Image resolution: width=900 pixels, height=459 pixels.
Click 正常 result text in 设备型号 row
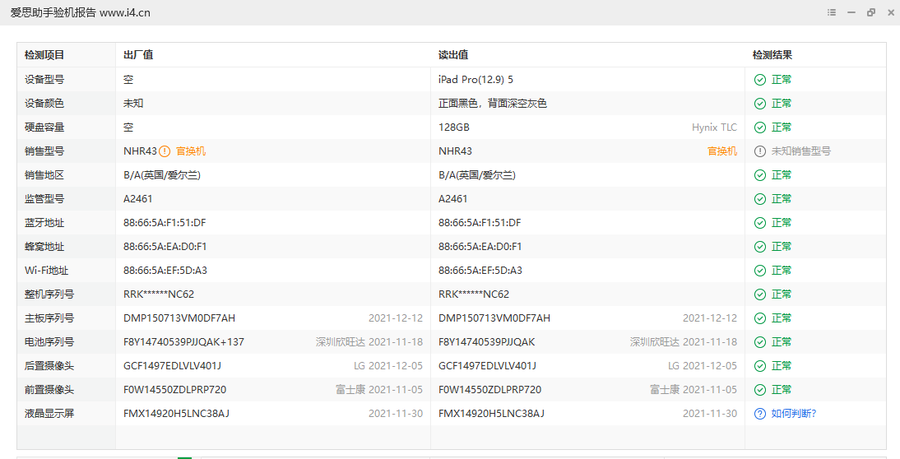(x=781, y=80)
